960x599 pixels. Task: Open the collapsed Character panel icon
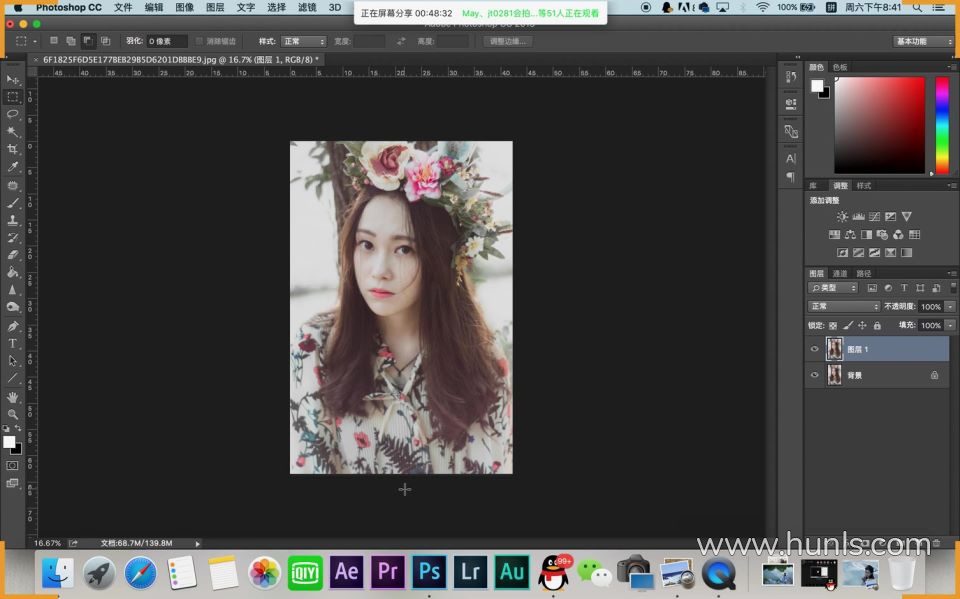point(791,159)
